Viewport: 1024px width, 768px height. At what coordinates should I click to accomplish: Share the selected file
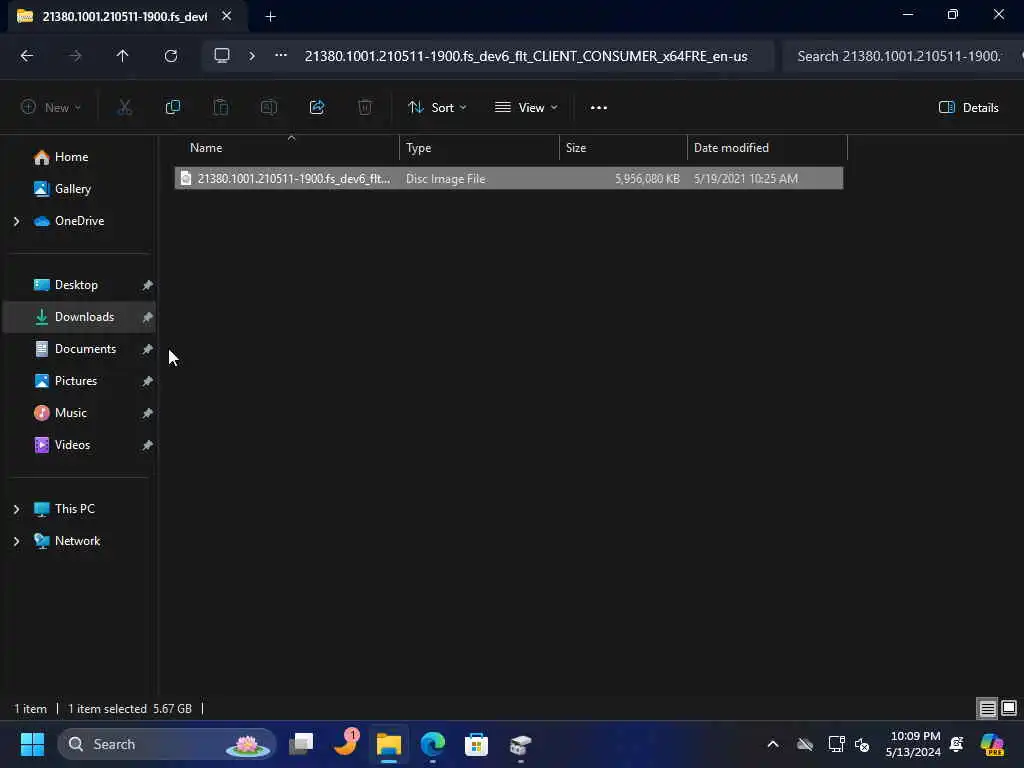pyautogui.click(x=317, y=108)
